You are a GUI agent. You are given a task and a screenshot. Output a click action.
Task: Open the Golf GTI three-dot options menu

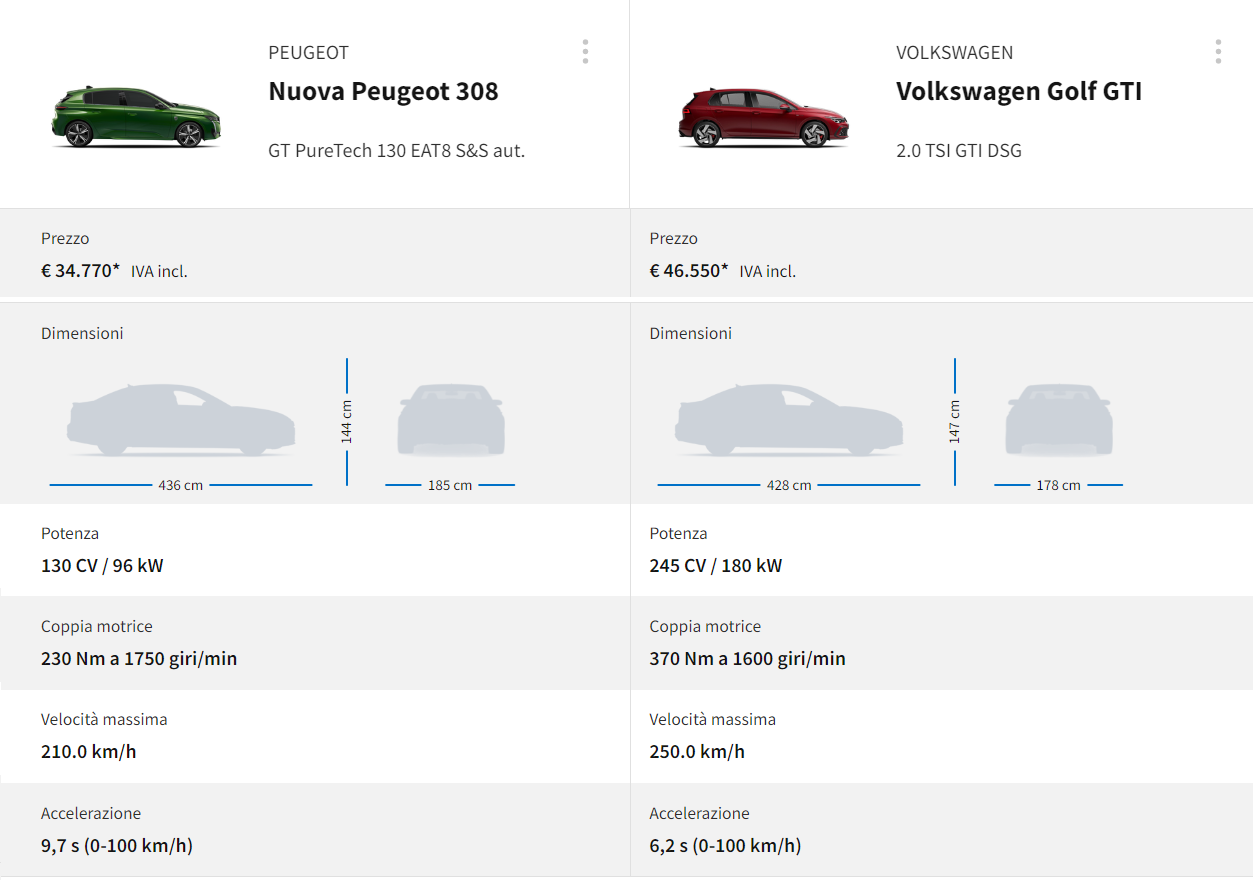(x=1218, y=52)
